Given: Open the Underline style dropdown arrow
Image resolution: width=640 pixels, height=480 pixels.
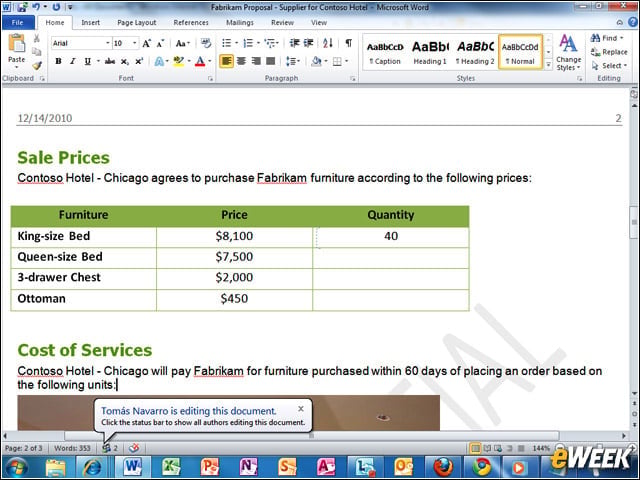Looking at the screenshot, I should click(98, 62).
